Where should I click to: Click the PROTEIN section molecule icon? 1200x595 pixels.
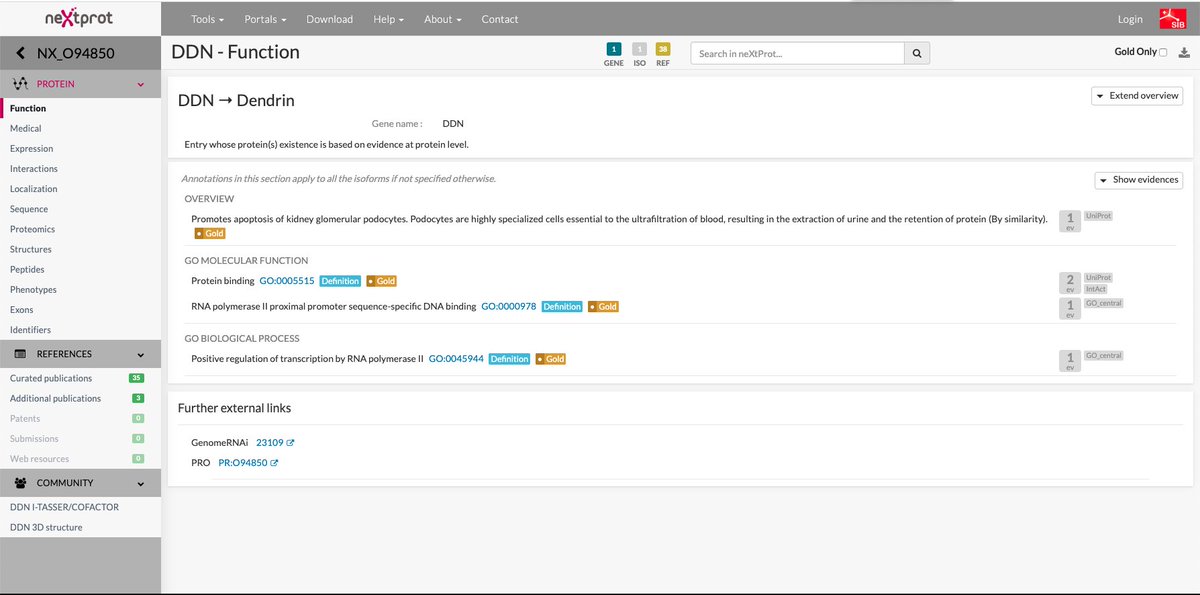click(20, 84)
